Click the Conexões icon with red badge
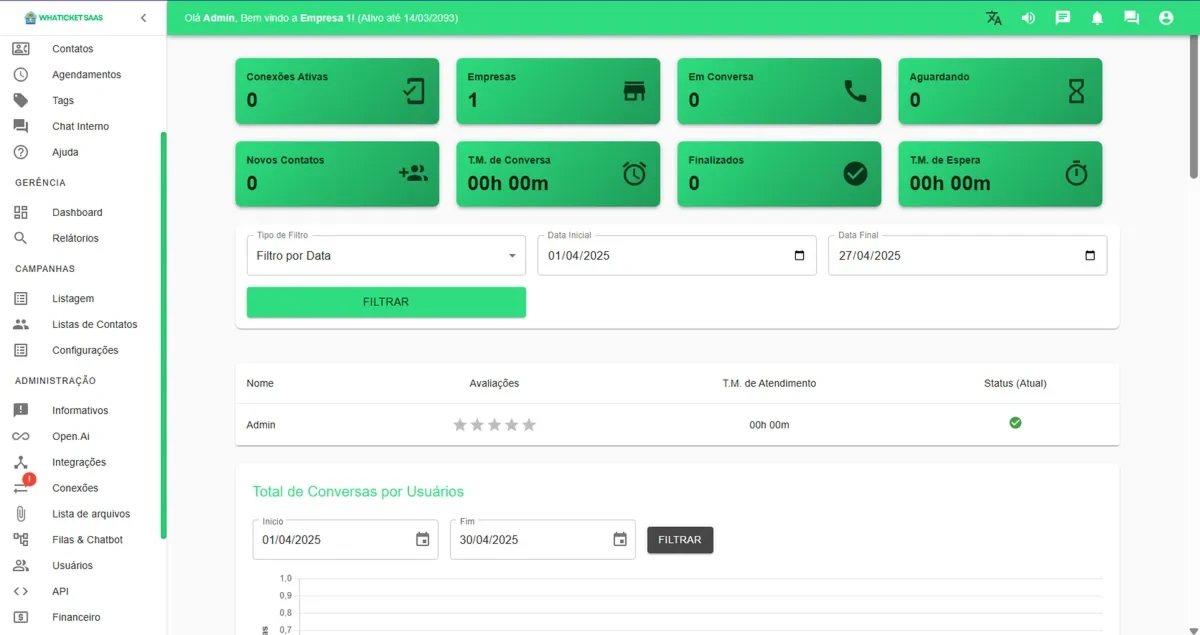The height and width of the screenshot is (635, 1200). tap(21, 487)
